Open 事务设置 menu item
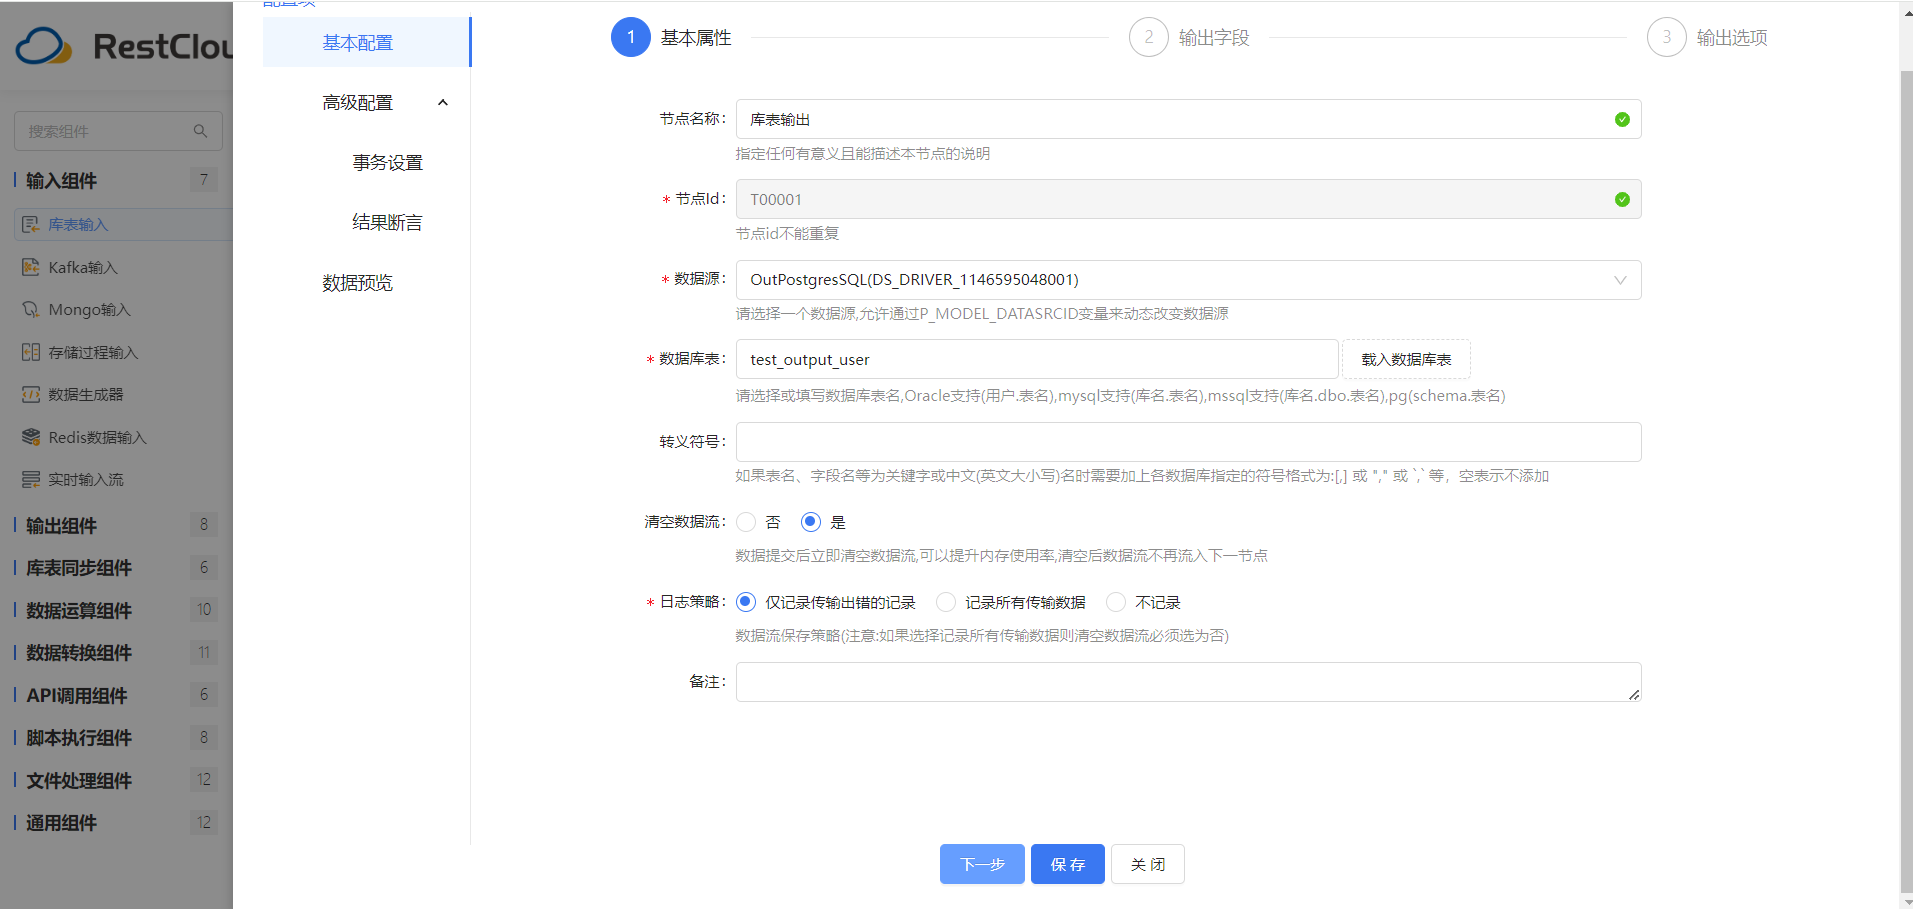The image size is (1913, 909). click(x=387, y=163)
